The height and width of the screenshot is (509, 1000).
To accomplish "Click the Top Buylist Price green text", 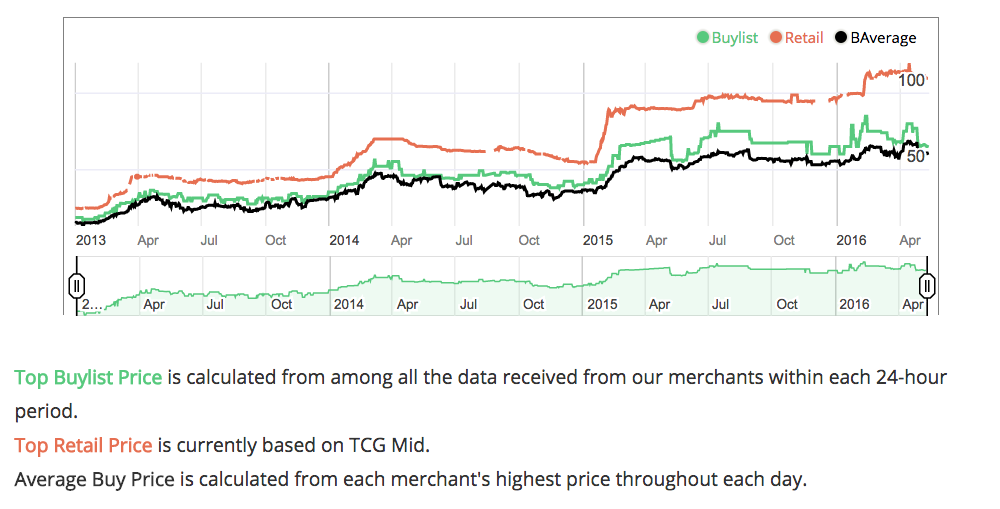I will pyautogui.click(x=88, y=378).
